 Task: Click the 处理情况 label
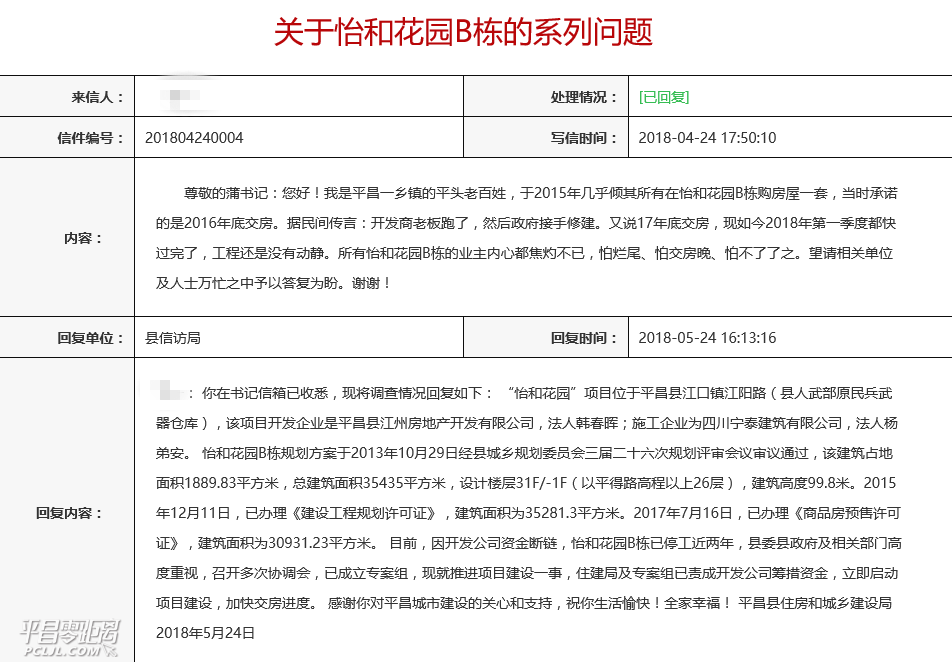coord(585,97)
